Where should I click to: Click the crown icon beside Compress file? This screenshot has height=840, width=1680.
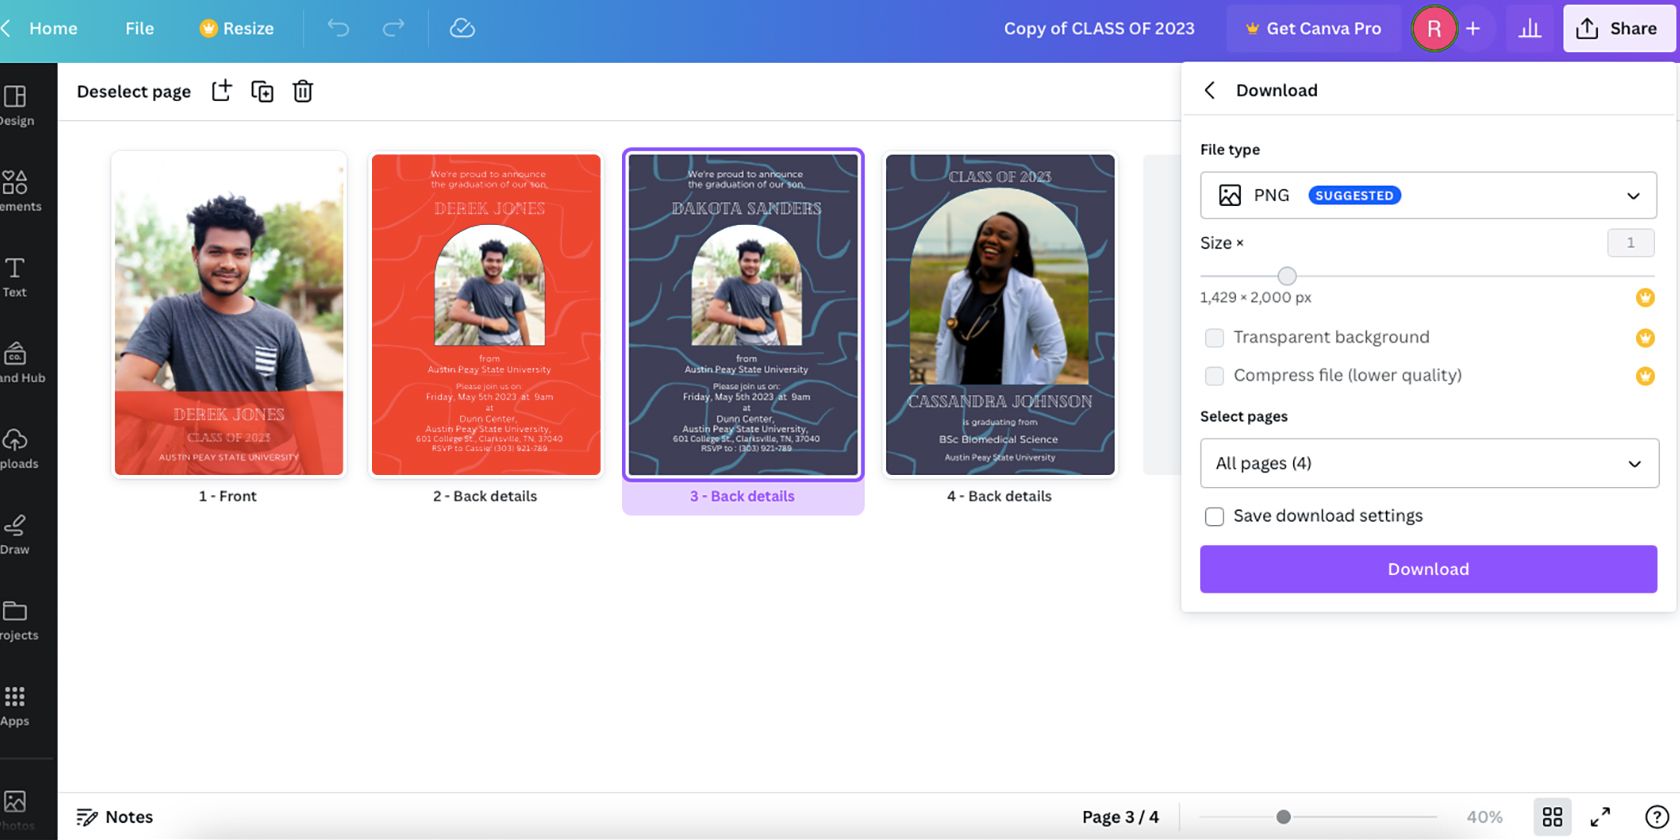coord(1645,376)
